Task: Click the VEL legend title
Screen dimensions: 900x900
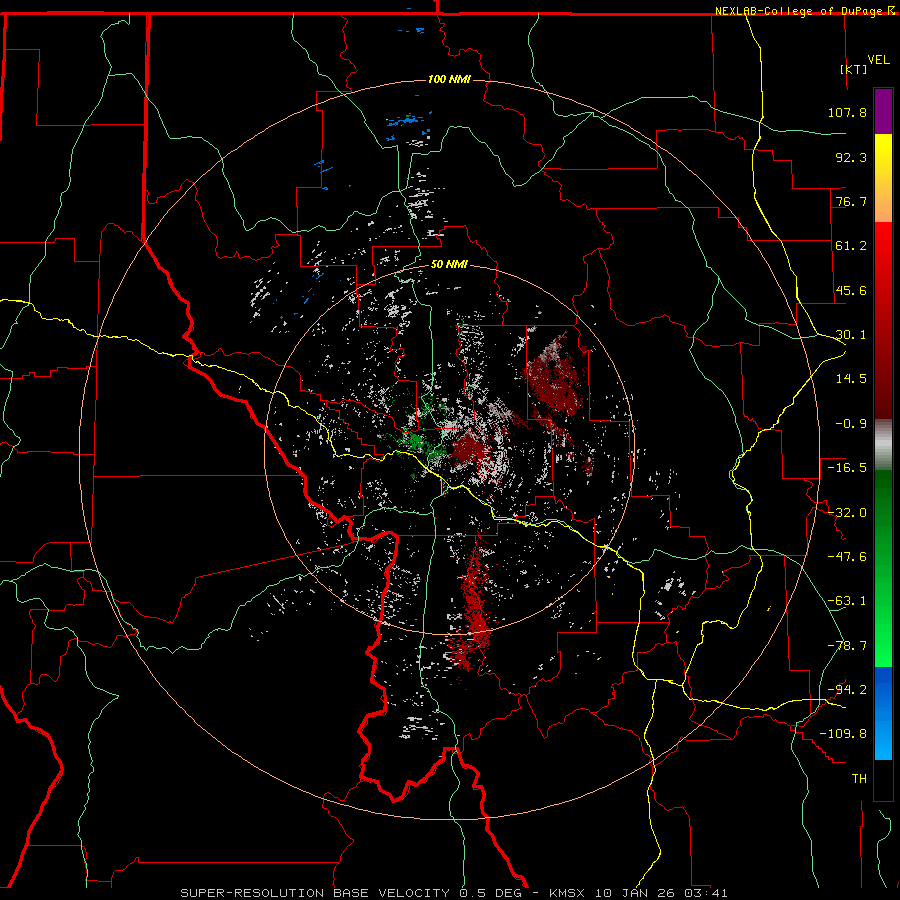Action: pos(878,60)
